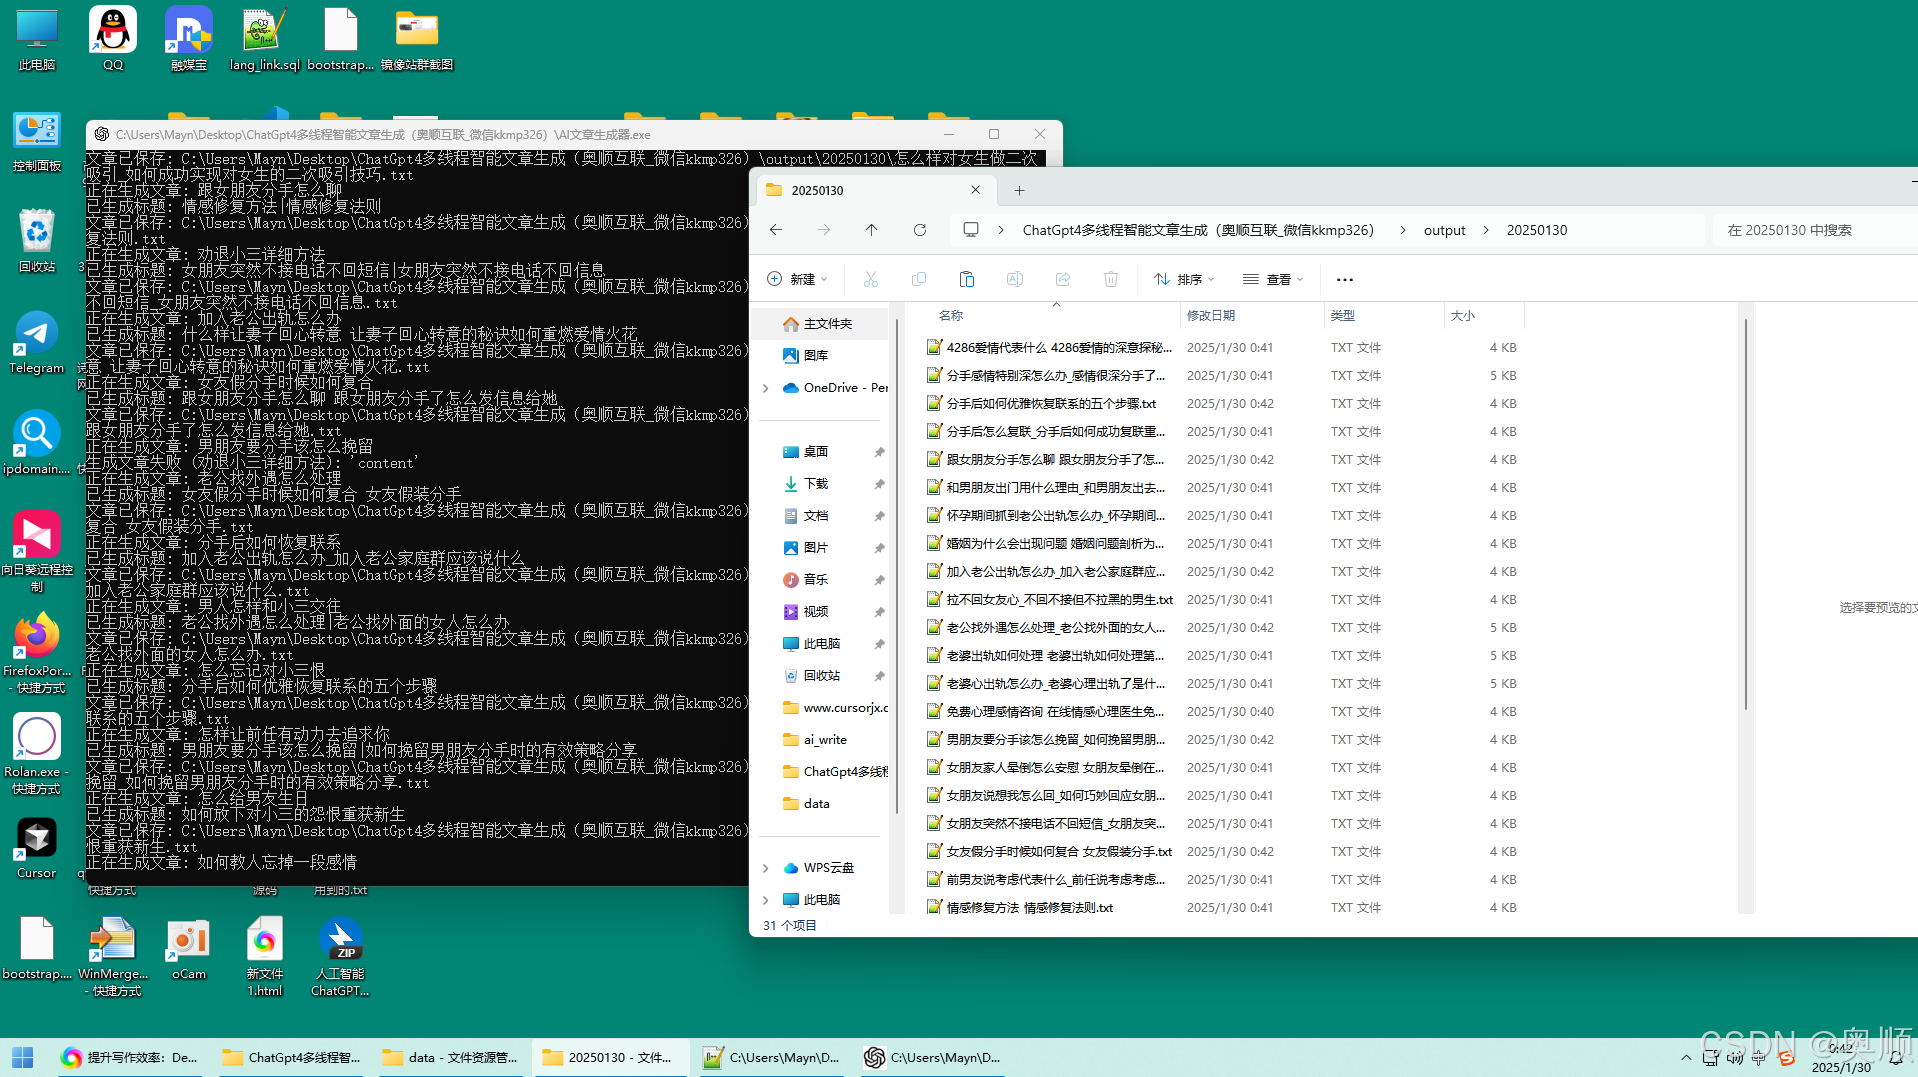Open the 新建 dropdown in Explorer
The height and width of the screenshot is (1077, 1918).
coord(797,279)
